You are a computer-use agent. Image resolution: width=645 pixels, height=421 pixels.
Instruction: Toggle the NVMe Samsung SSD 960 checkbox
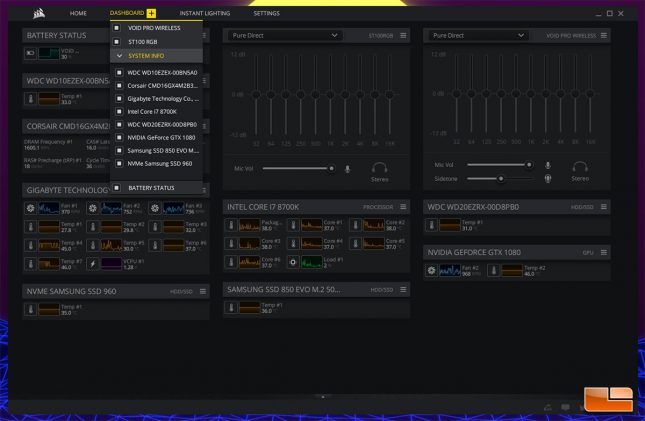pos(119,163)
